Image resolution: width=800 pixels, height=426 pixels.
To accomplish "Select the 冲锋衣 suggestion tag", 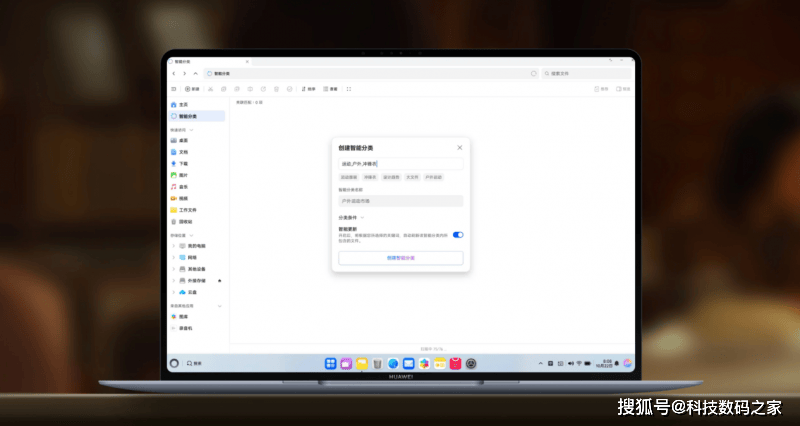I will (x=370, y=177).
